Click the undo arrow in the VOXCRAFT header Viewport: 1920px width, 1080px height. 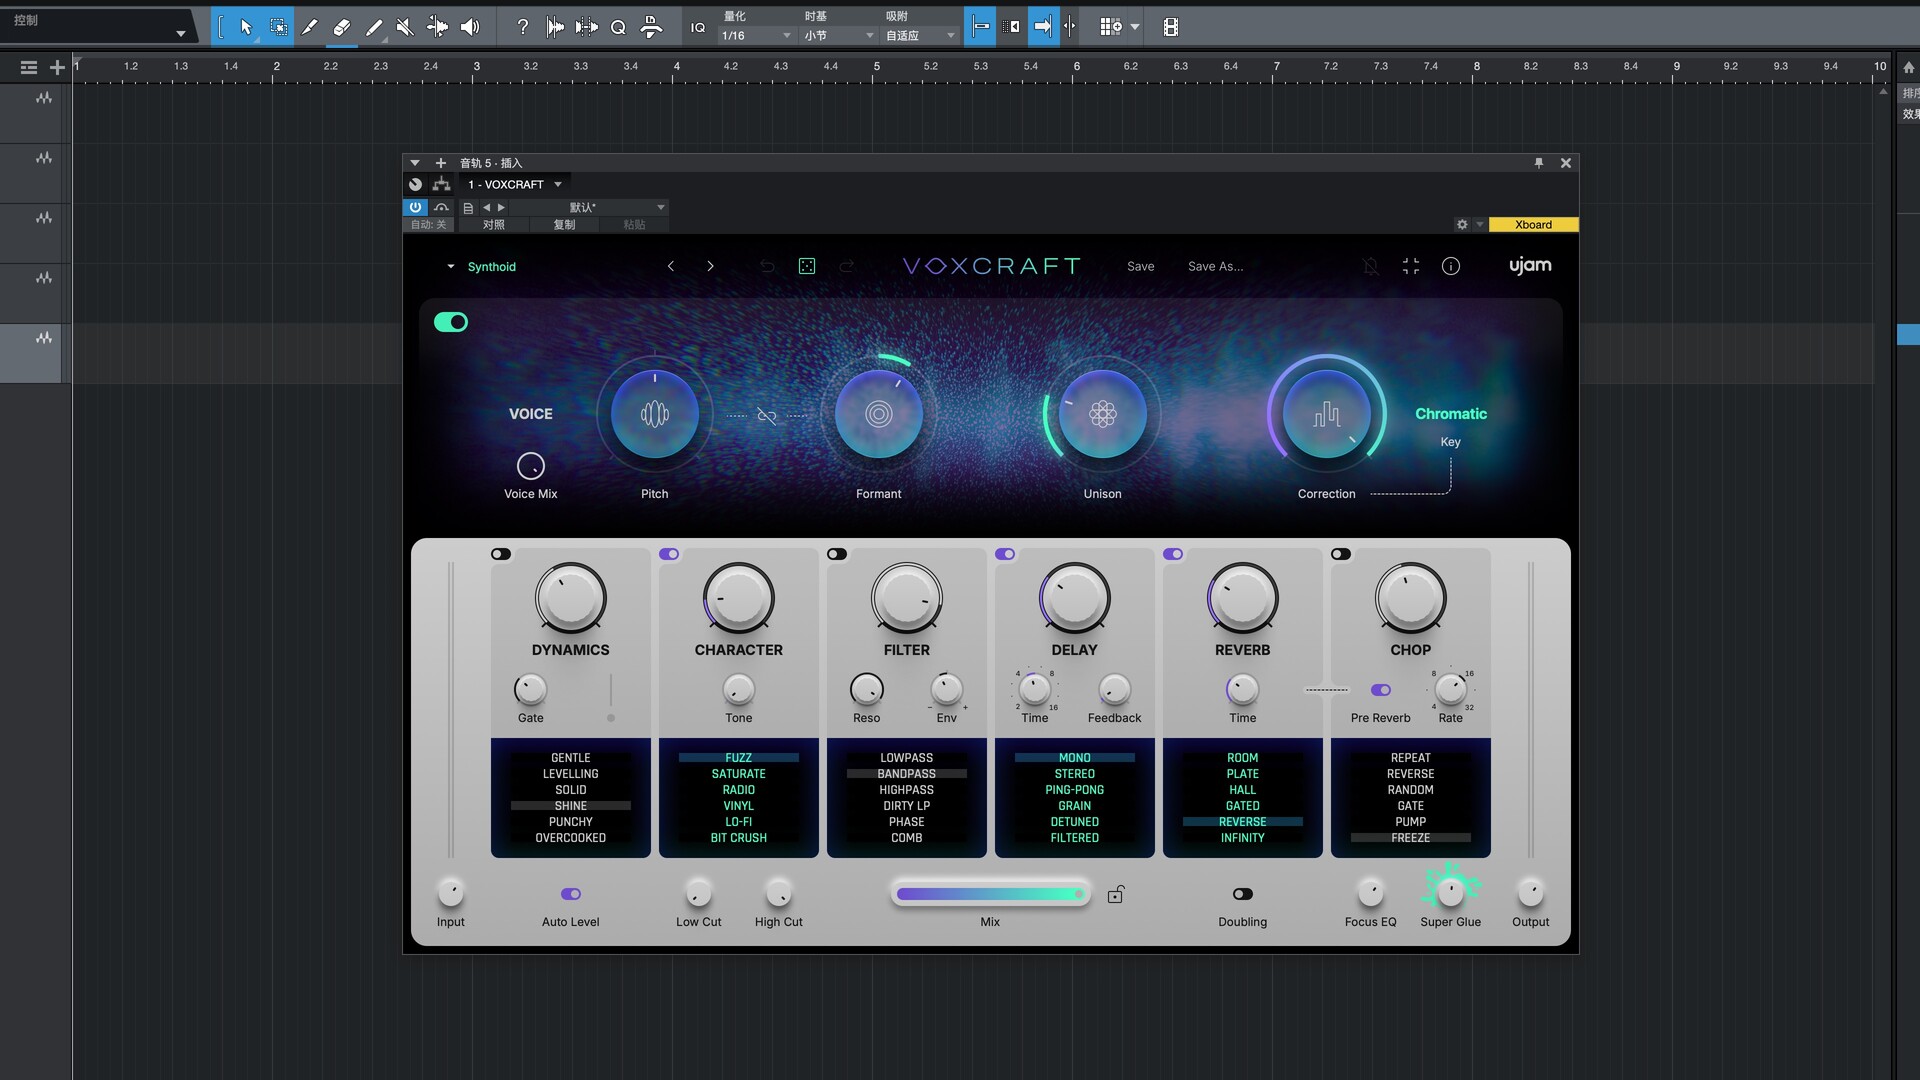click(x=767, y=266)
